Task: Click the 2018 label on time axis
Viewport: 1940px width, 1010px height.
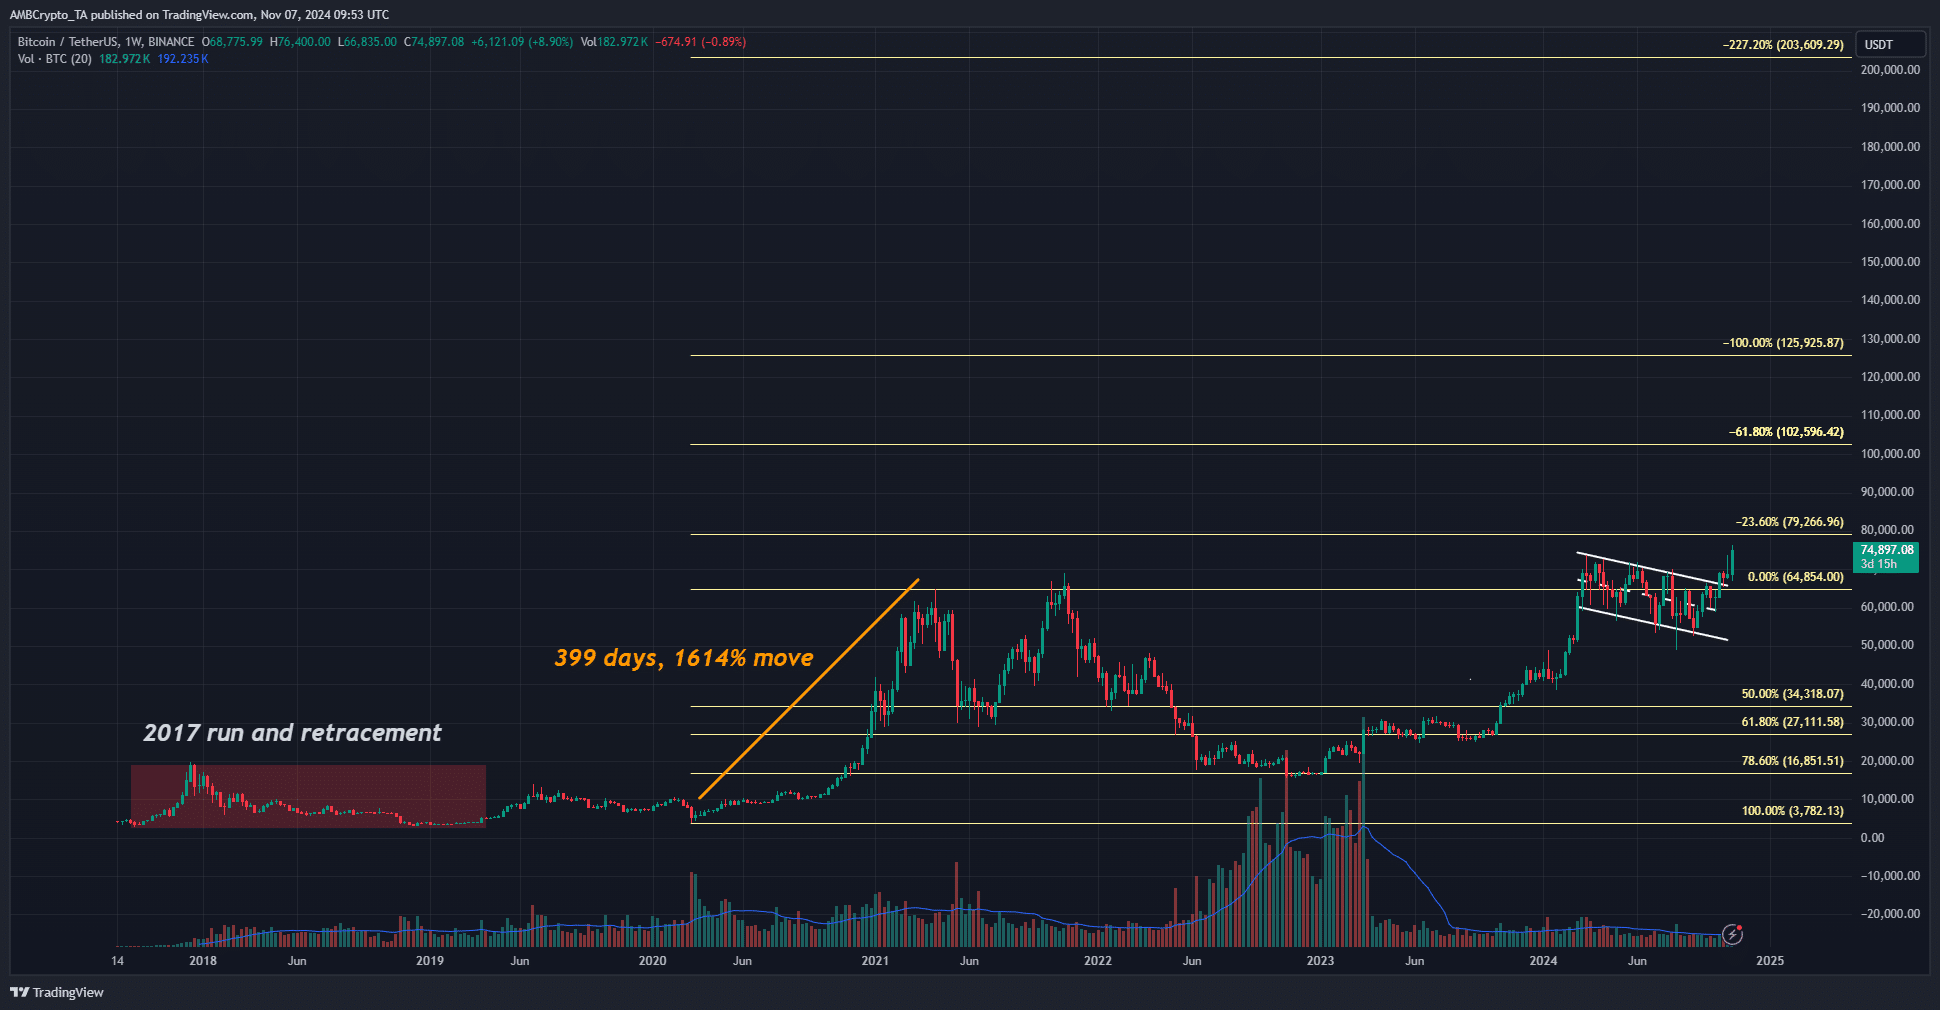Action: tap(203, 961)
